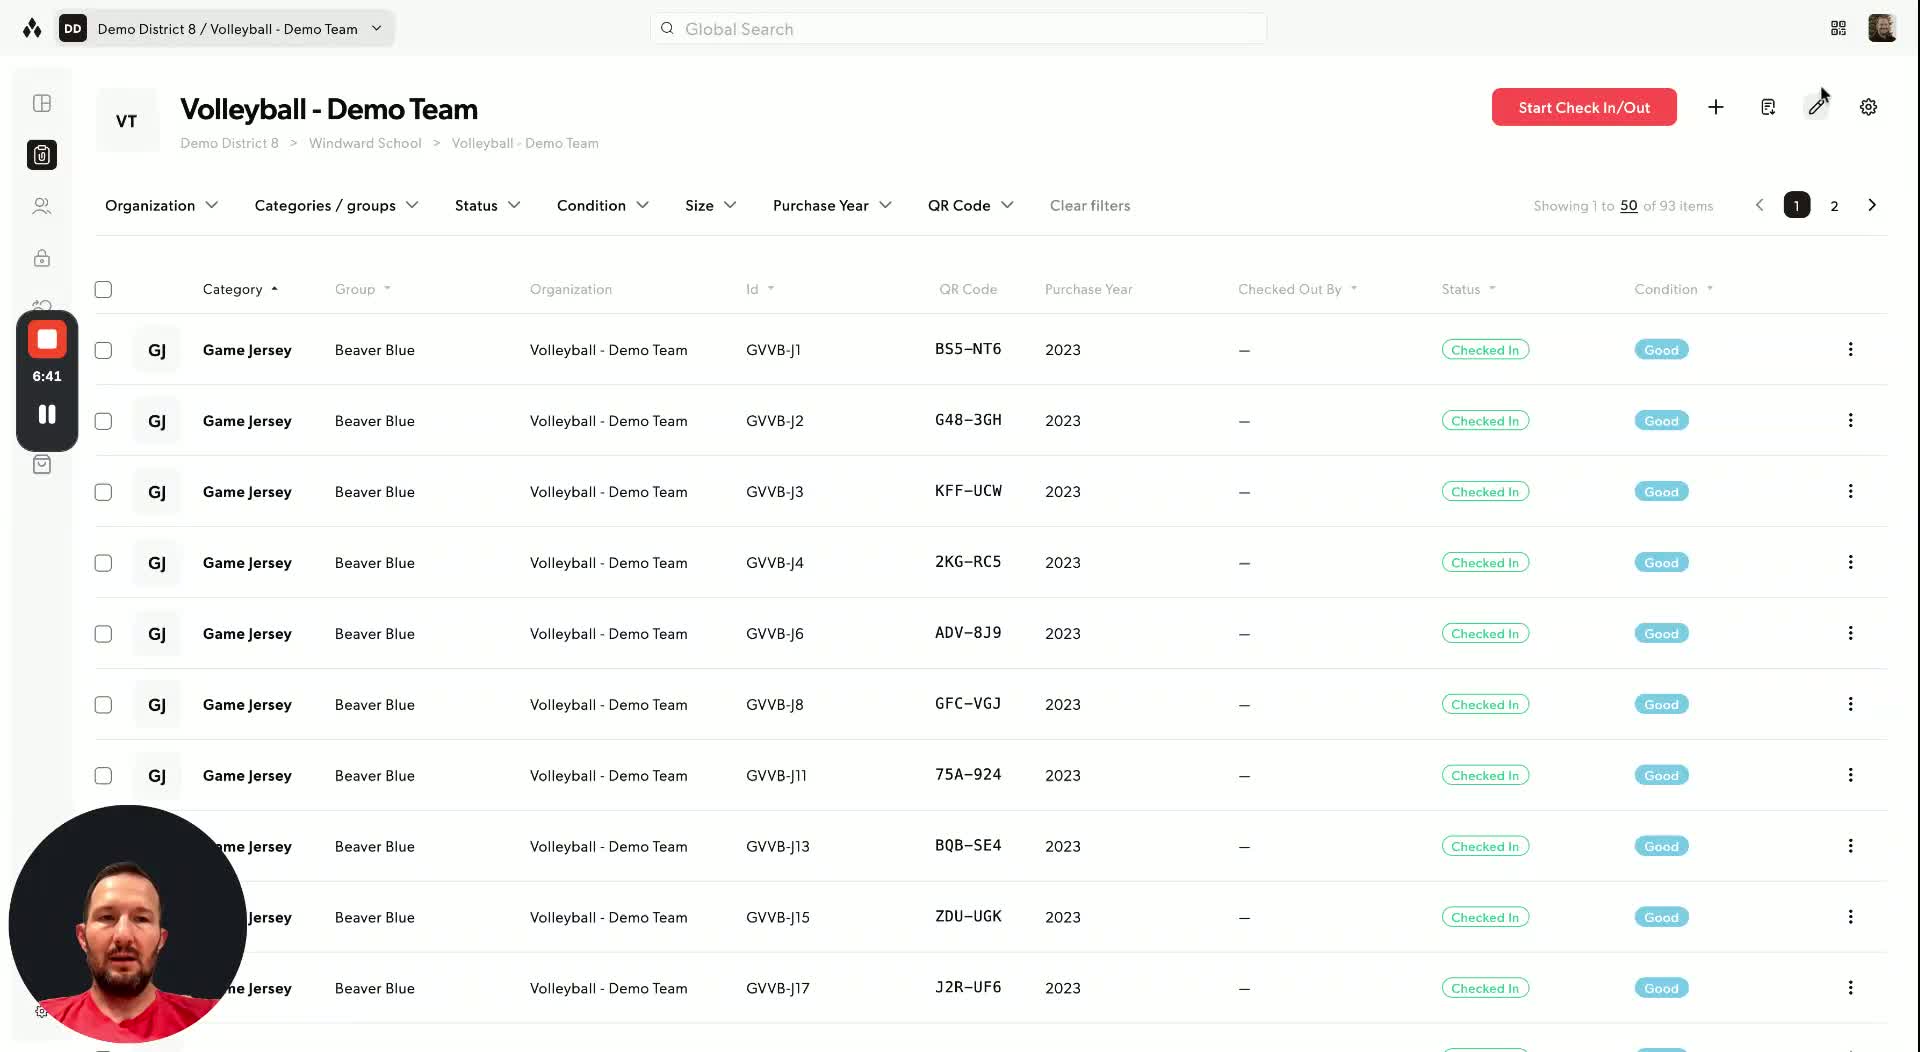Image resolution: width=1920 pixels, height=1052 pixels.
Task: Open row menu for GVVB-J13
Action: (x=1850, y=846)
